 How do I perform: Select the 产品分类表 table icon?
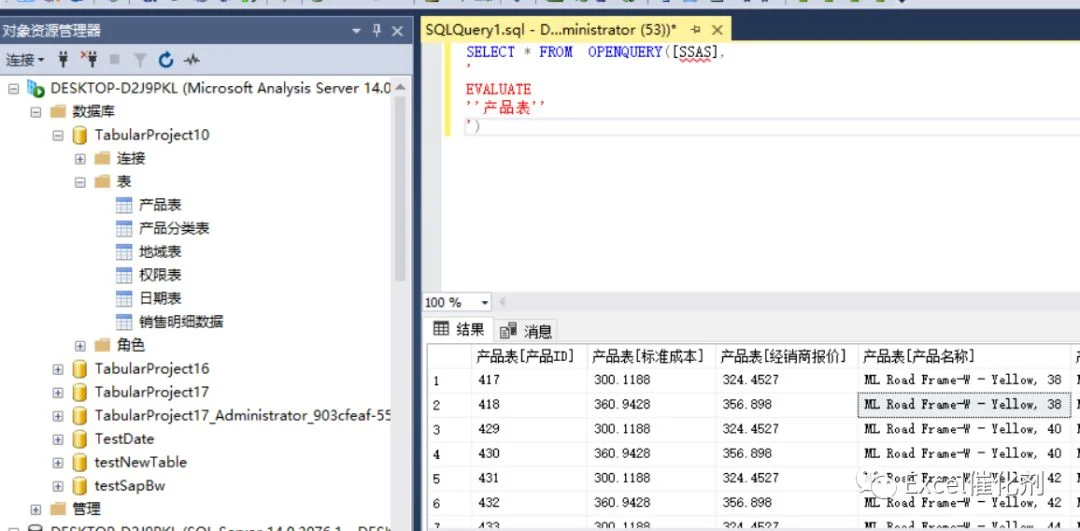click(x=124, y=229)
